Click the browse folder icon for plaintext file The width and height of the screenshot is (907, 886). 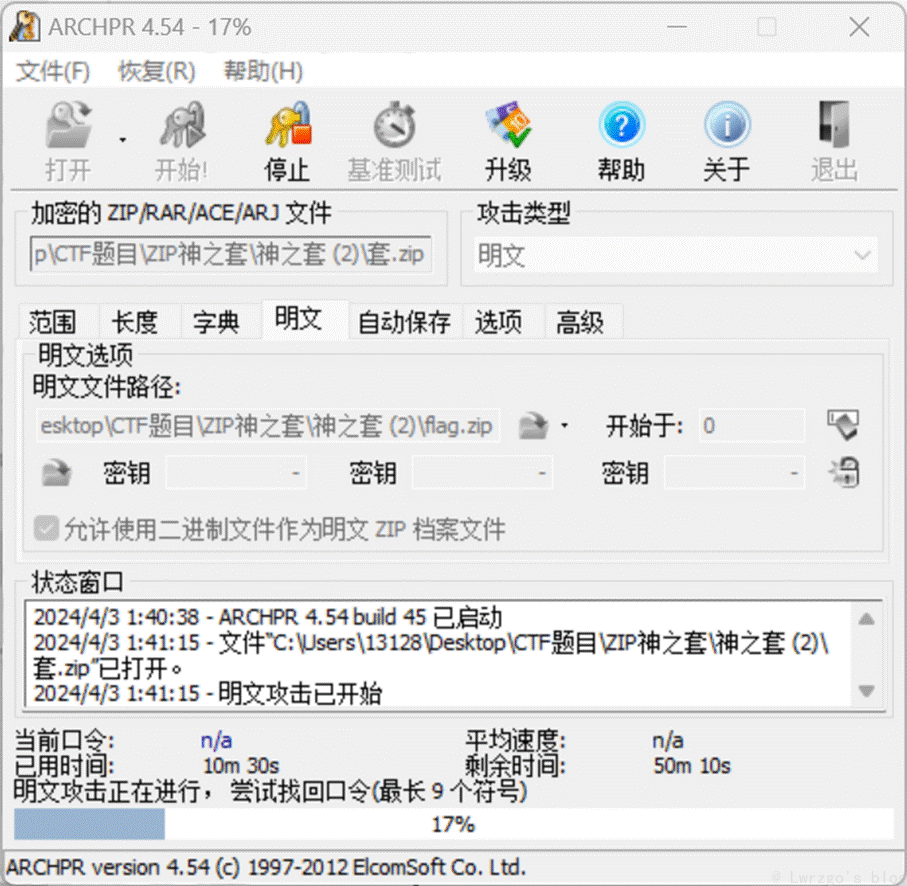coord(533,426)
